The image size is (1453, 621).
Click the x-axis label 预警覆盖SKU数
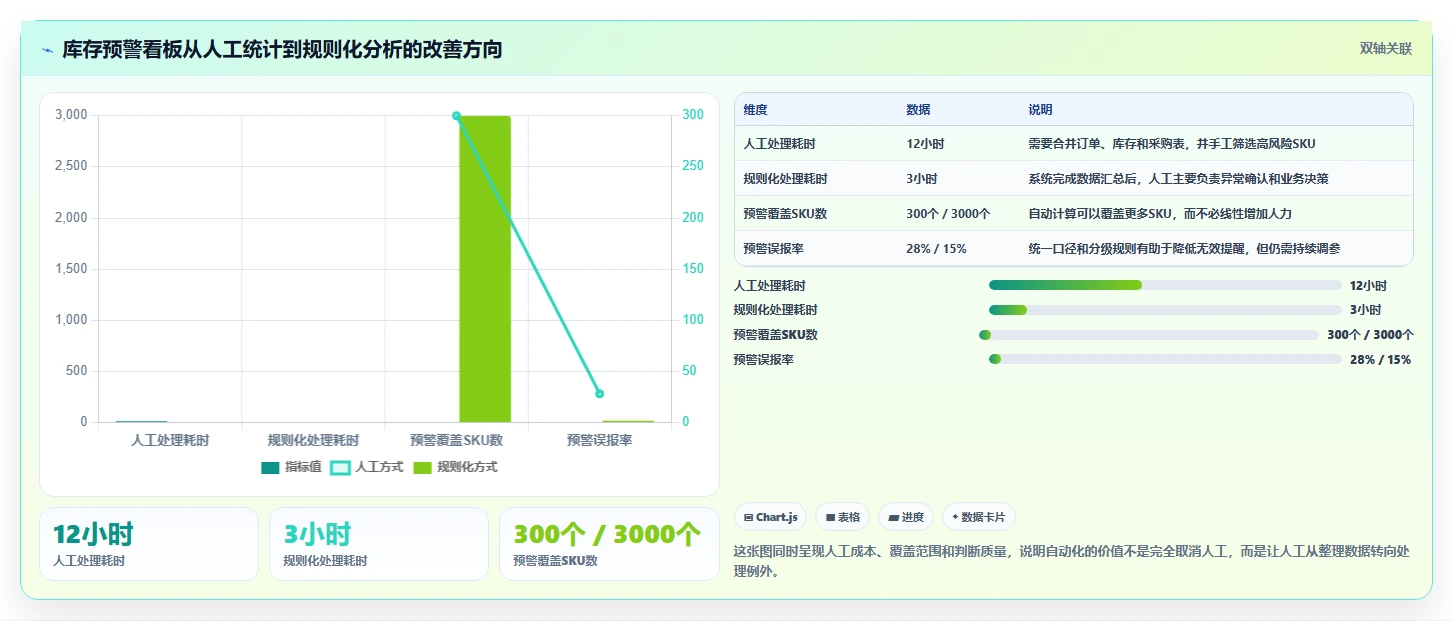(x=456, y=440)
